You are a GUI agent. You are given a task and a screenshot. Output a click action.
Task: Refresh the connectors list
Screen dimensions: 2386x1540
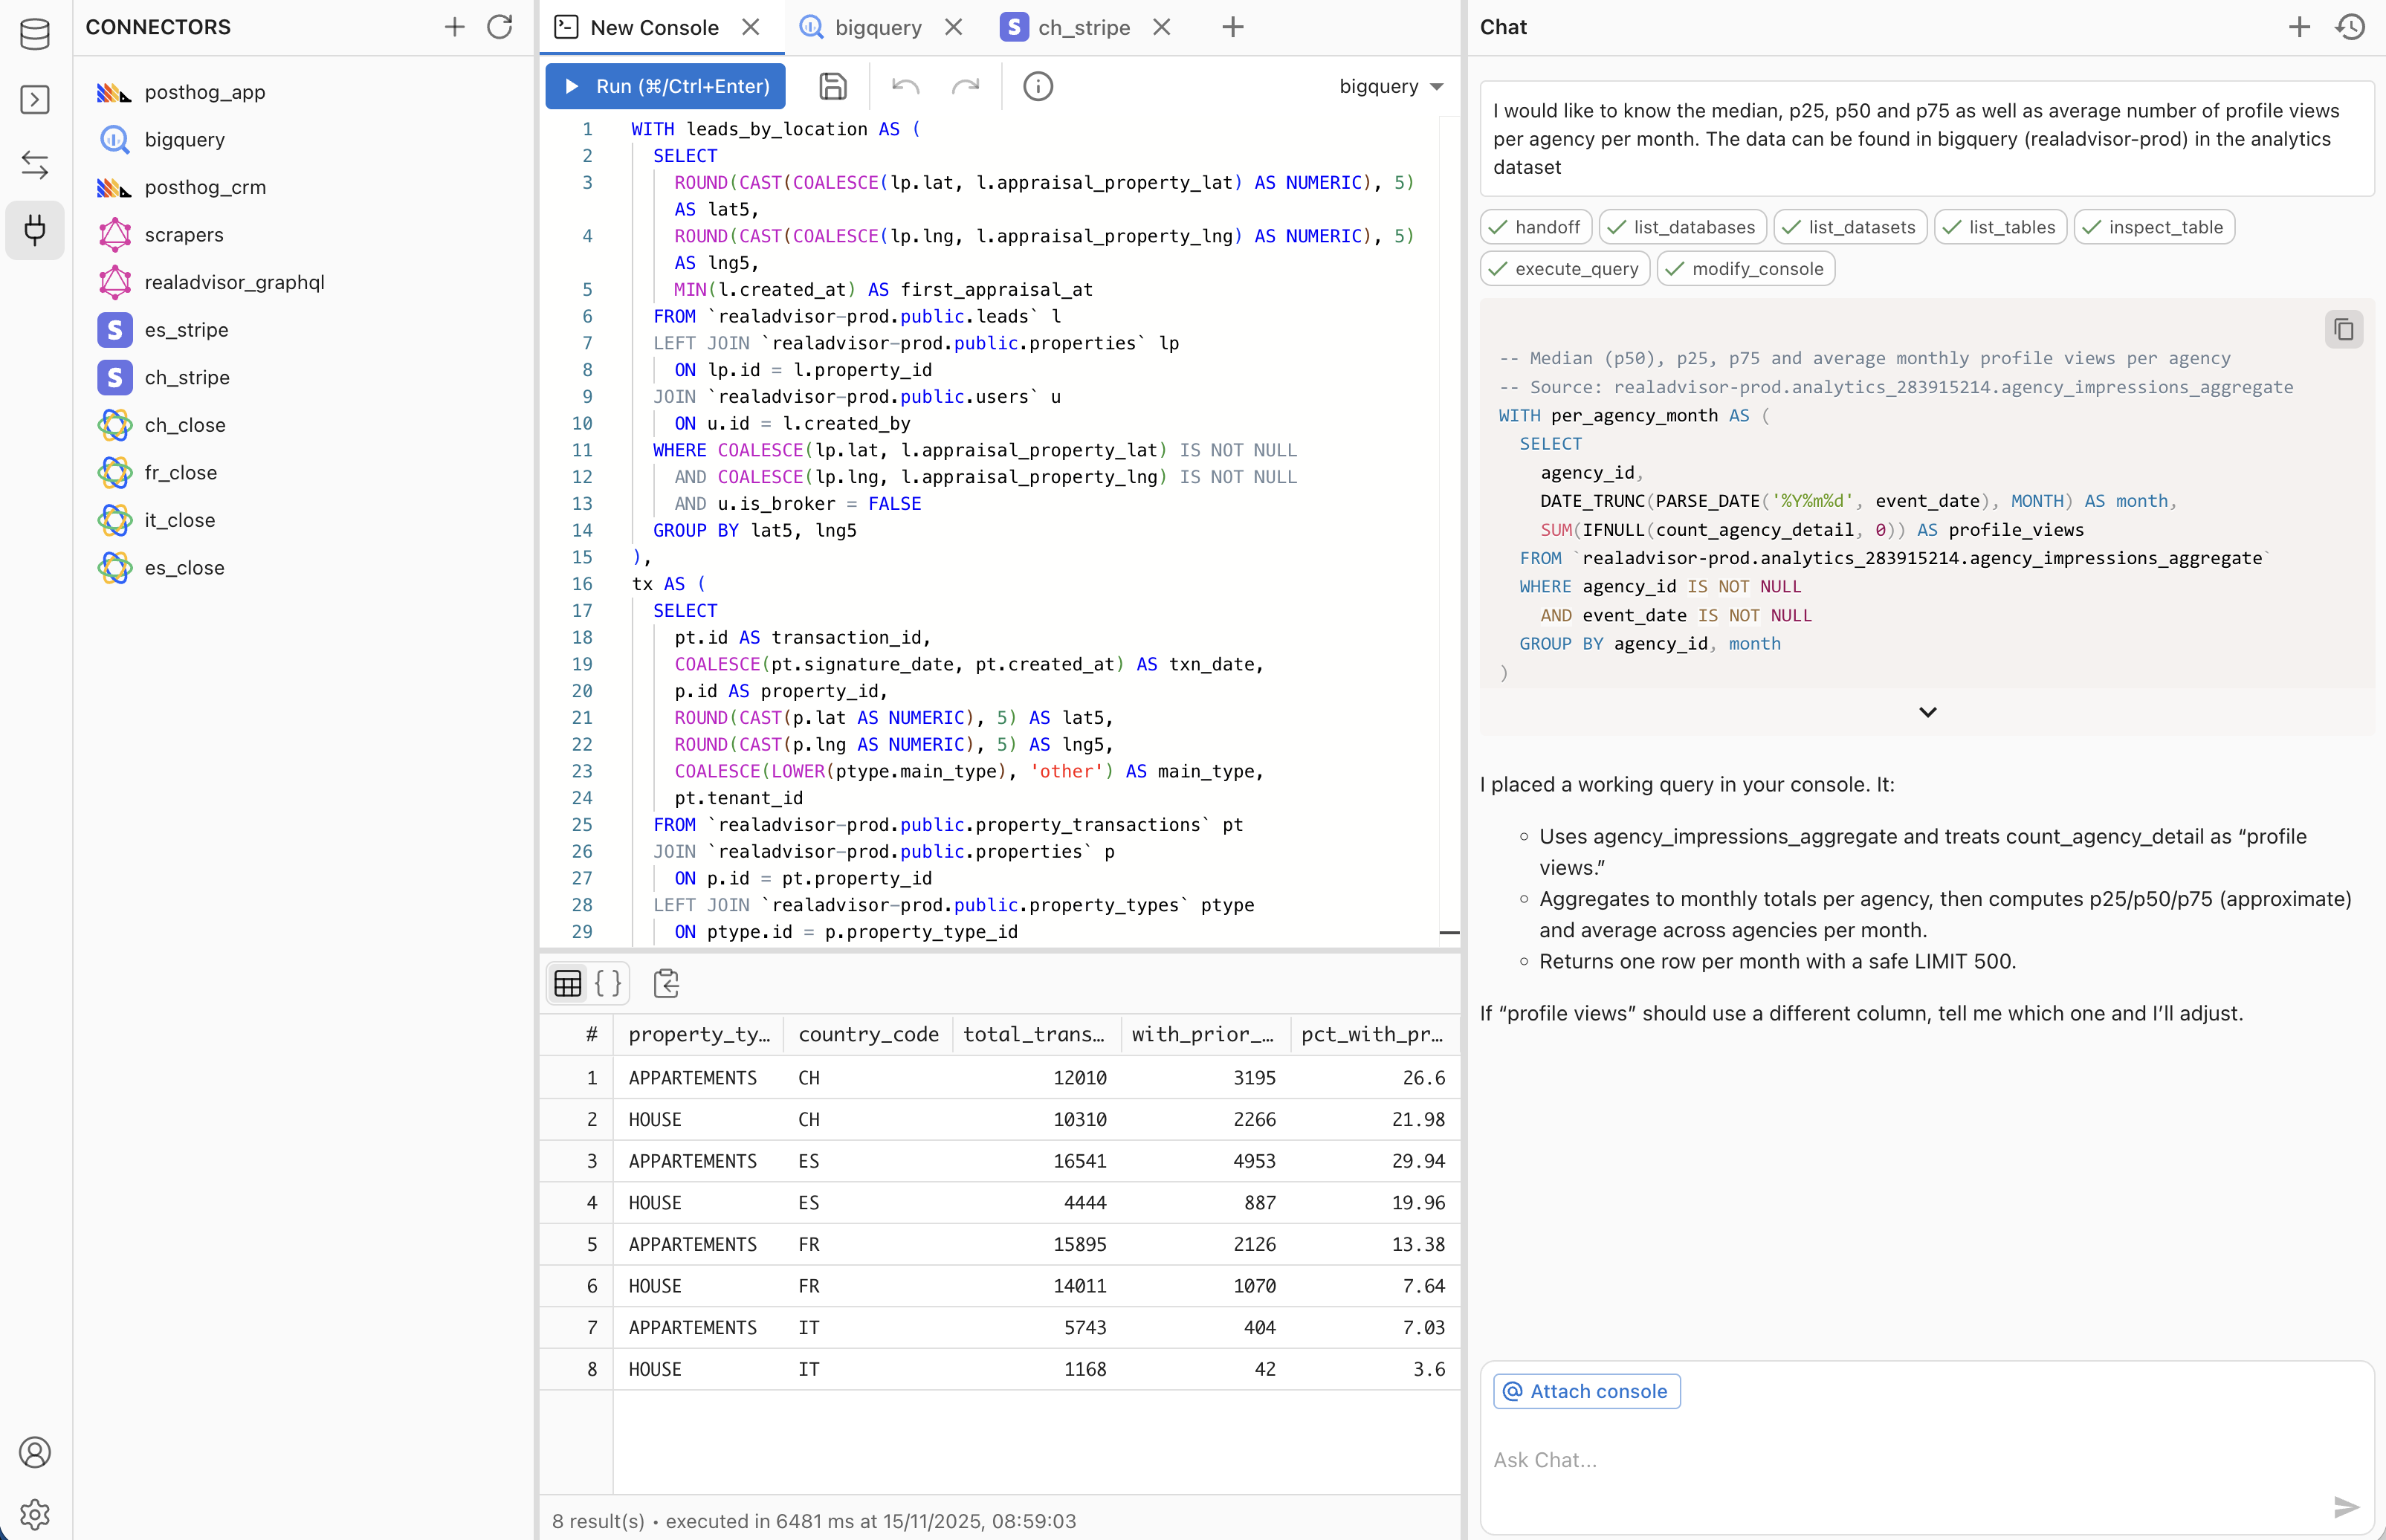(x=500, y=27)
